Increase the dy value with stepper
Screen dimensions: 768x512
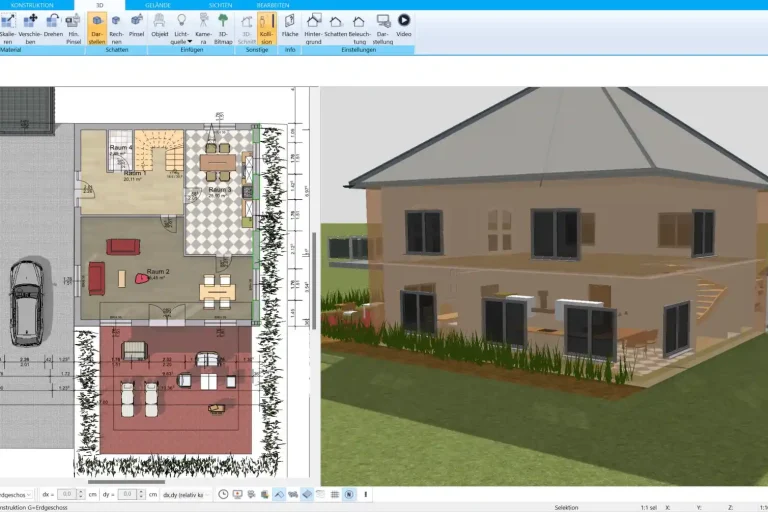[x=141, y=492]
